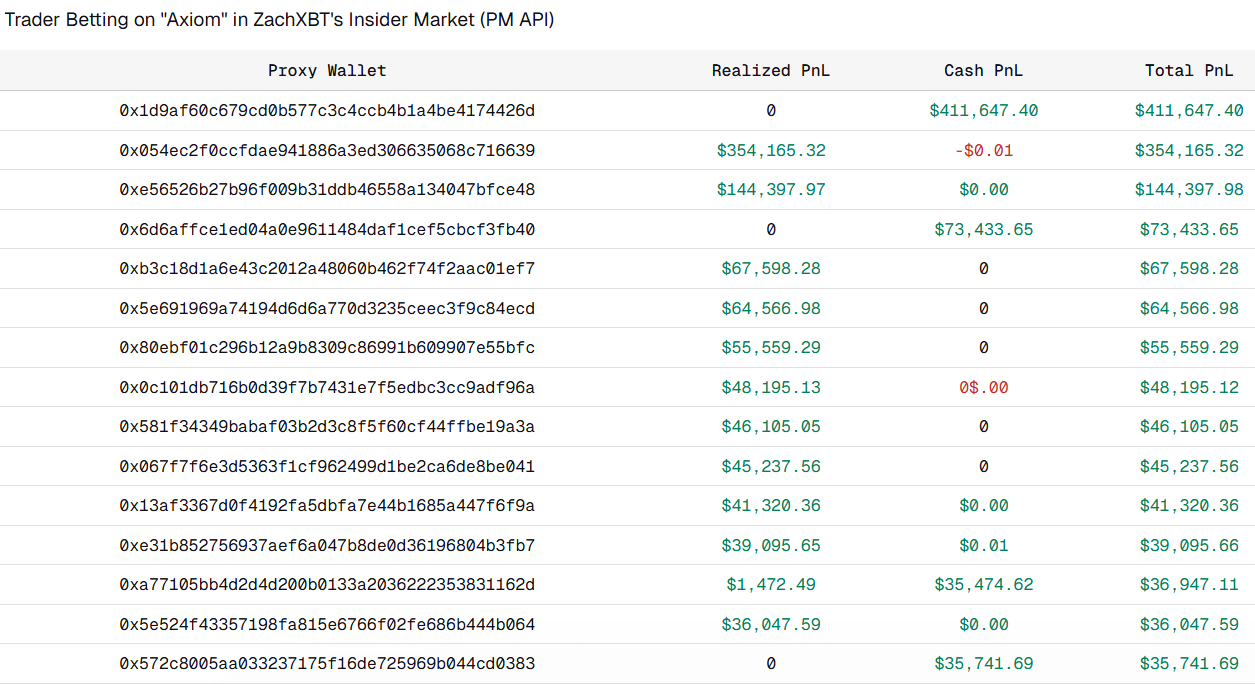
Task: Select bottom wallet 0x572c8005aa033237175f16de725969b044cd0383
Action: pyautogui.click(x=327, y=663)
